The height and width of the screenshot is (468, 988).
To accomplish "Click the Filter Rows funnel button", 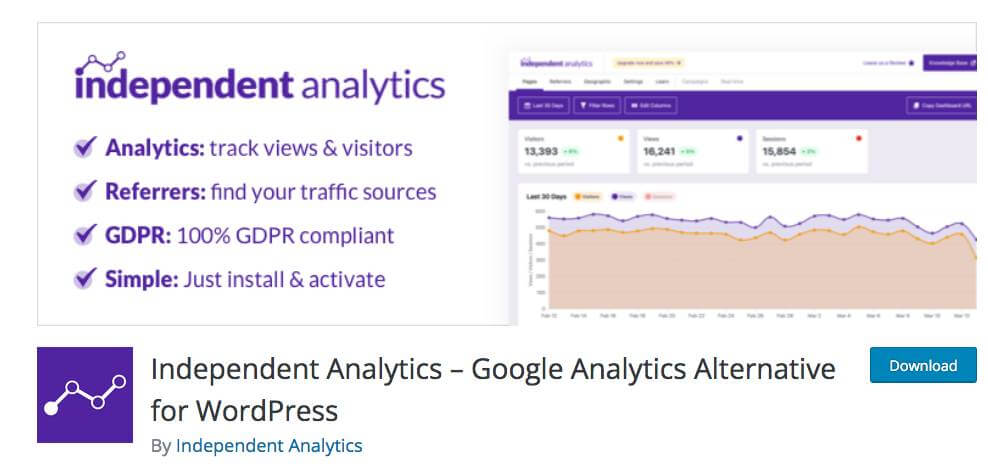I will point(597,106).
